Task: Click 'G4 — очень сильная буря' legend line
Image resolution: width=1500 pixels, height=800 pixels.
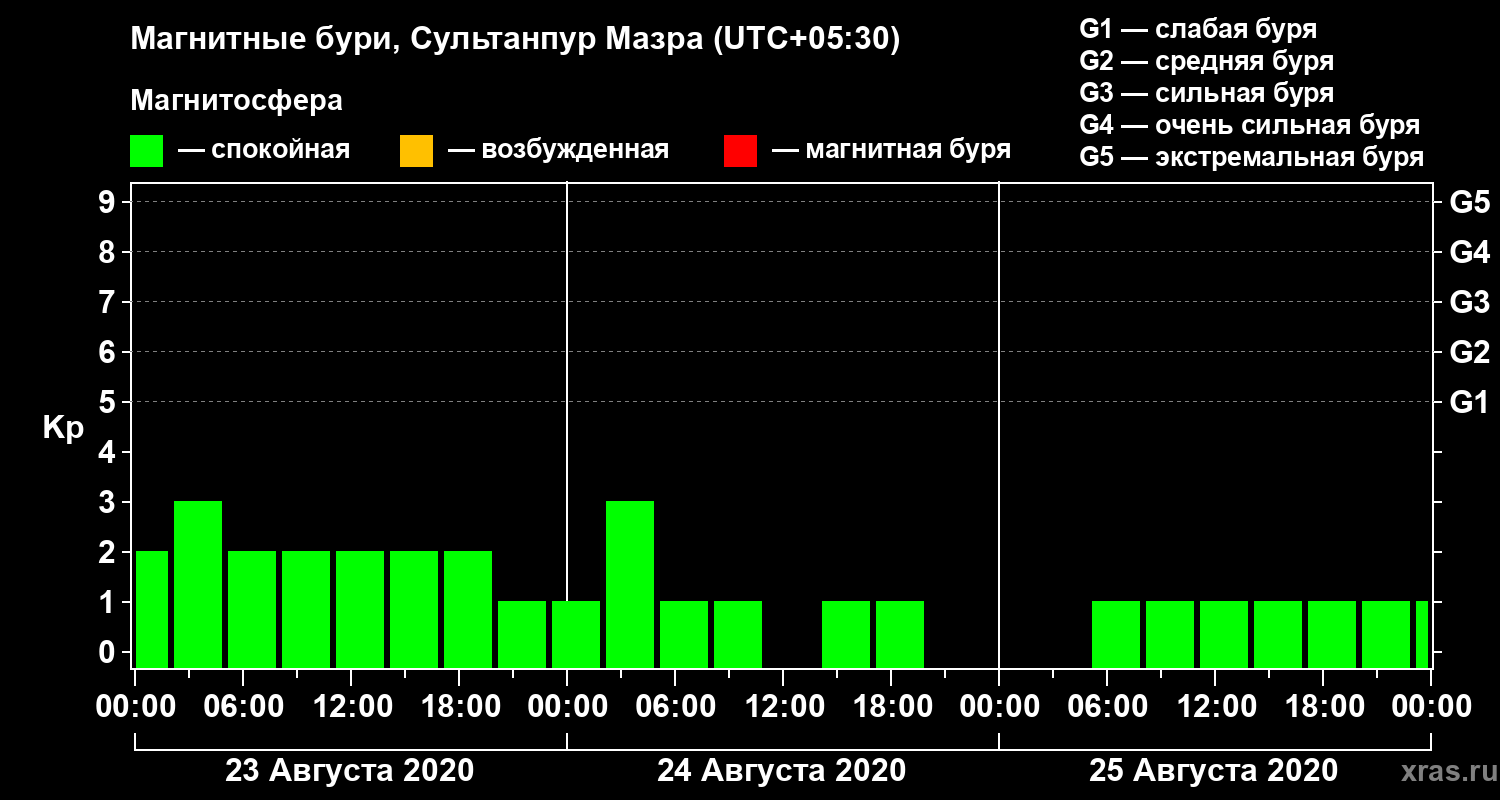Action: pyautogui.click(x=1250, y=125)
